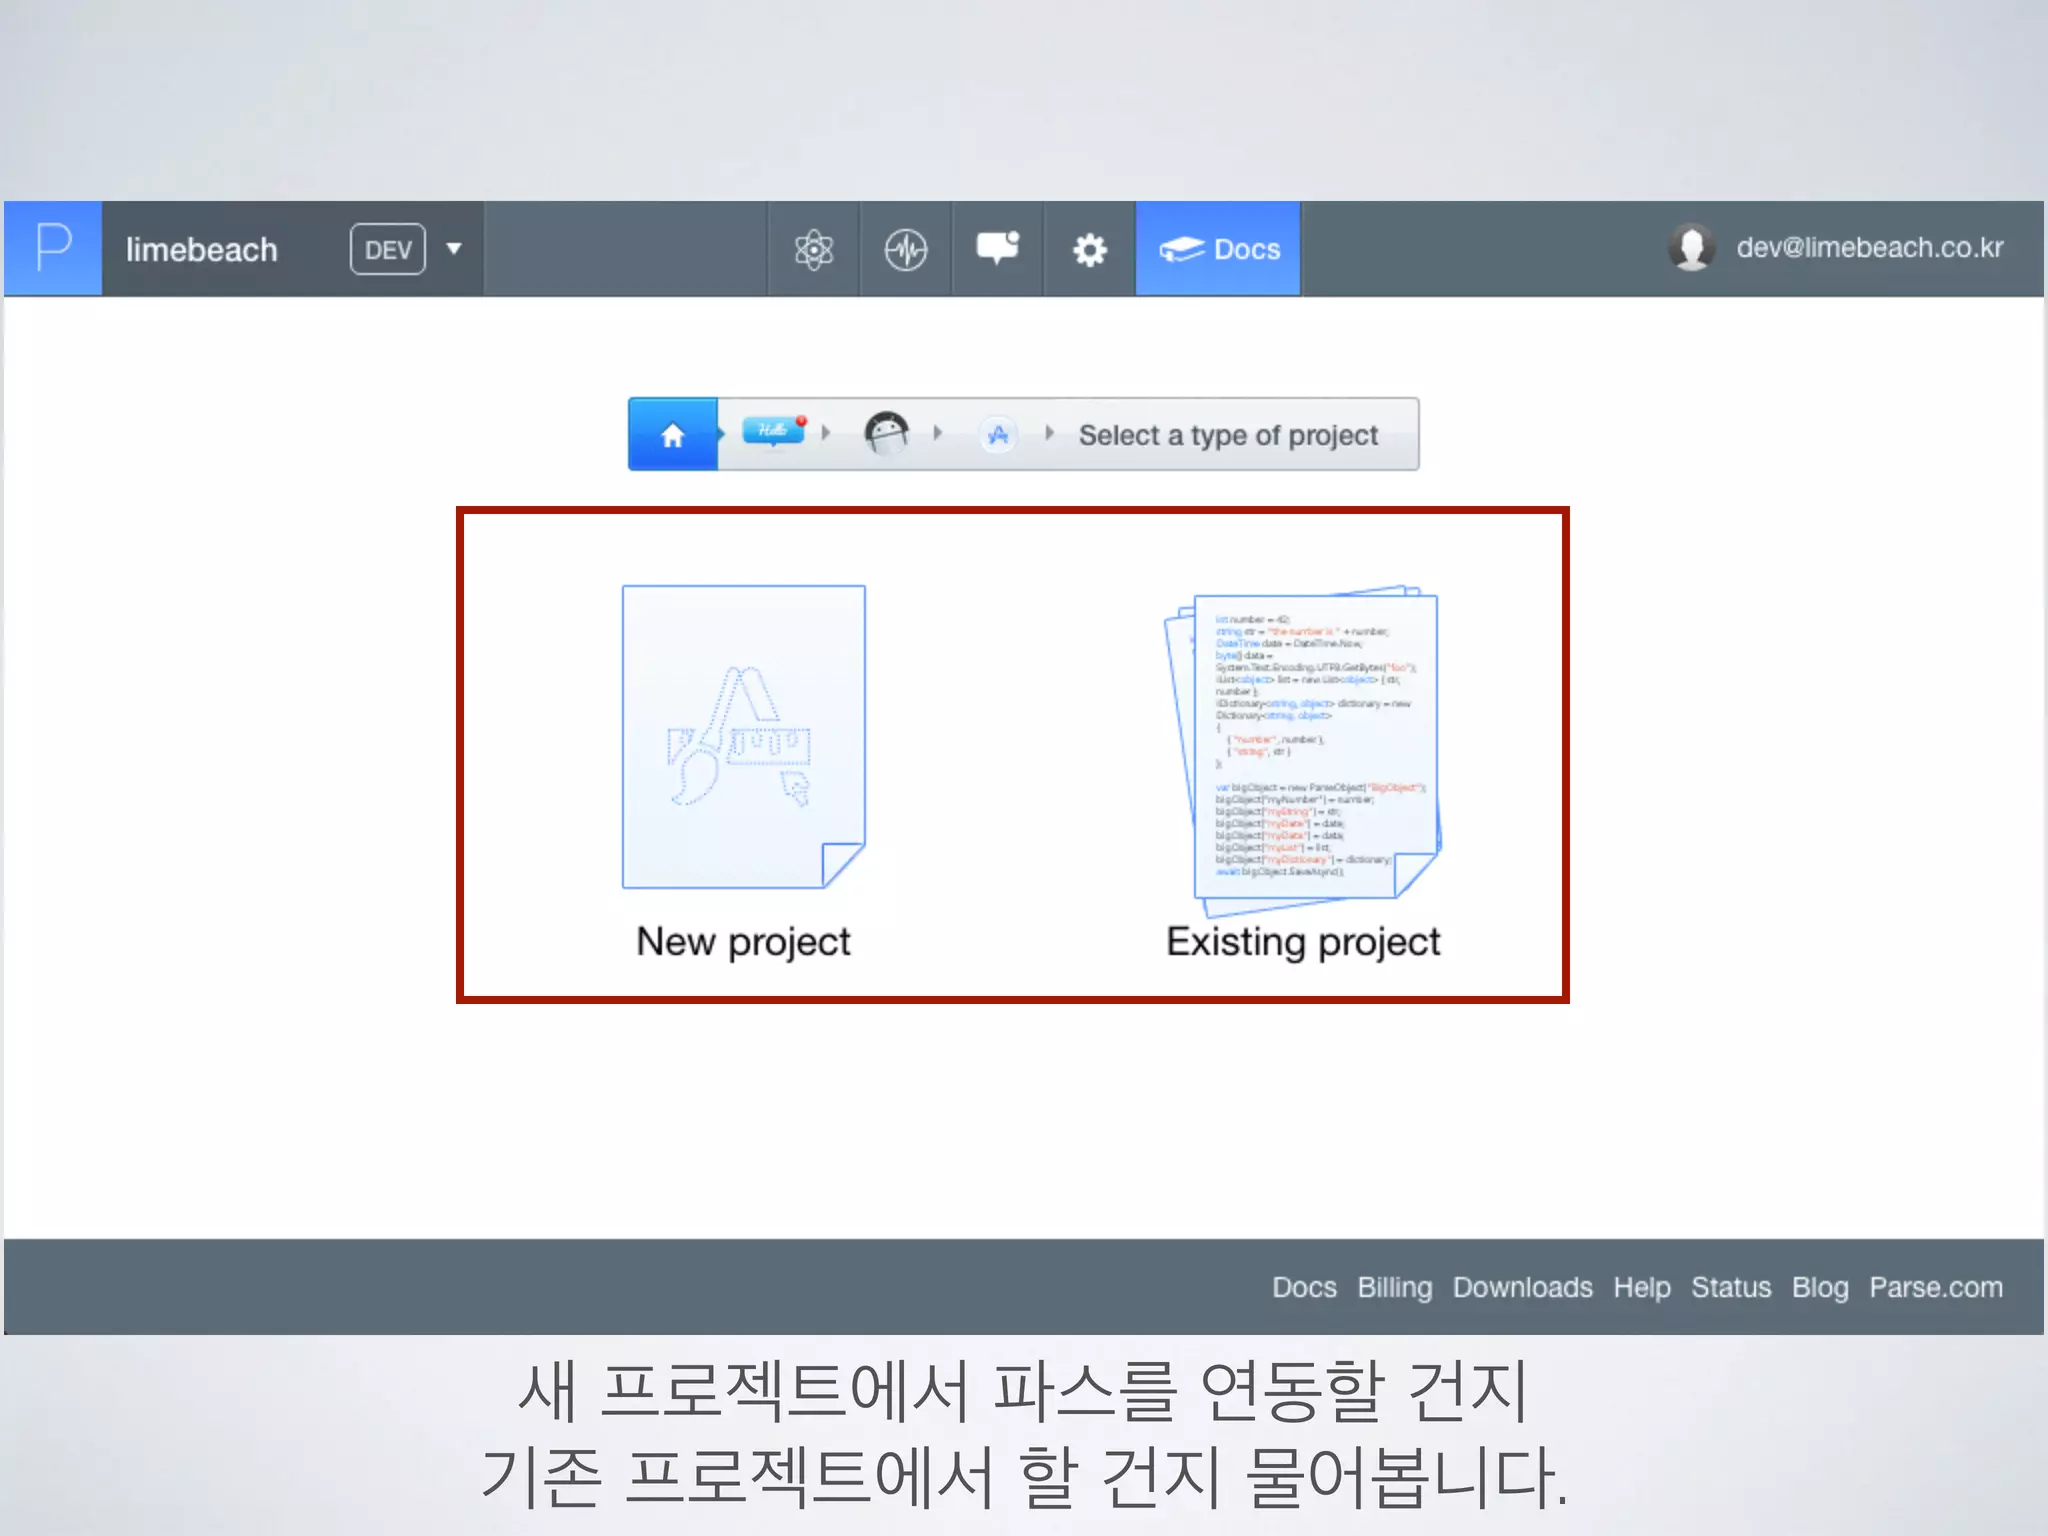Click the DEV environment badge

[388, 249]
